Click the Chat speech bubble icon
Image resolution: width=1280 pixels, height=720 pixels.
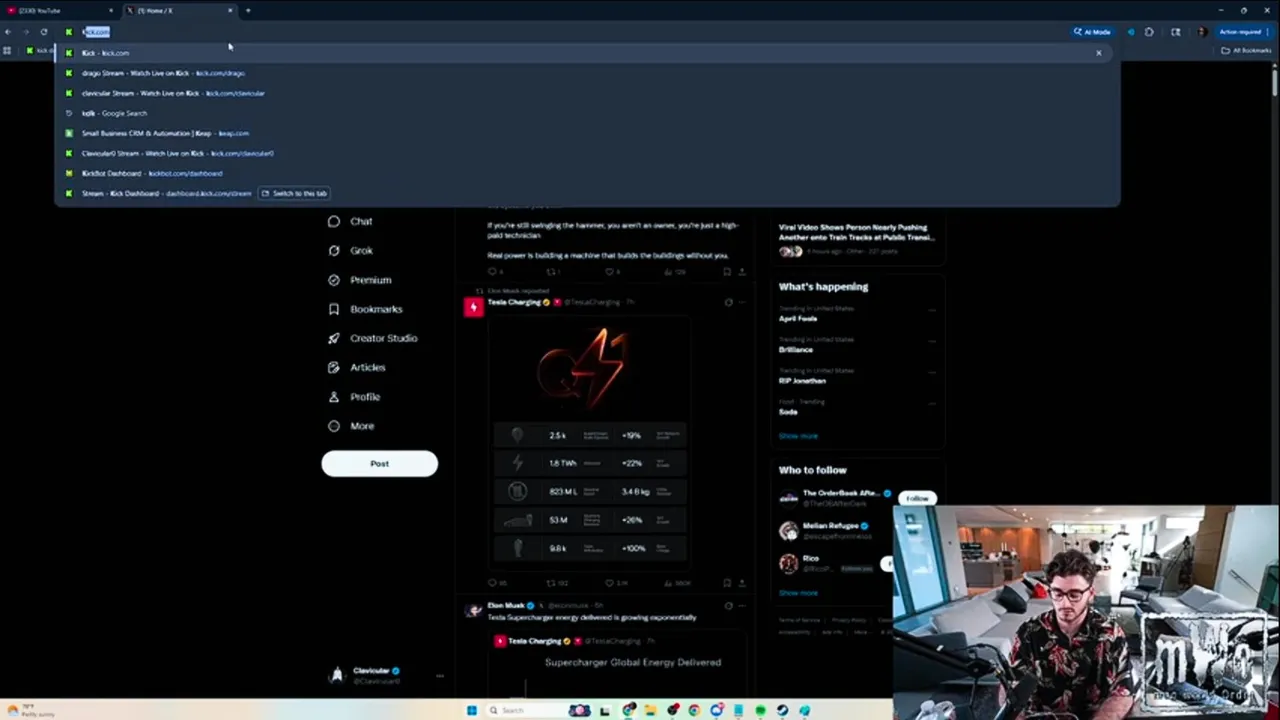pyautogui.click(x=334, y=221)
